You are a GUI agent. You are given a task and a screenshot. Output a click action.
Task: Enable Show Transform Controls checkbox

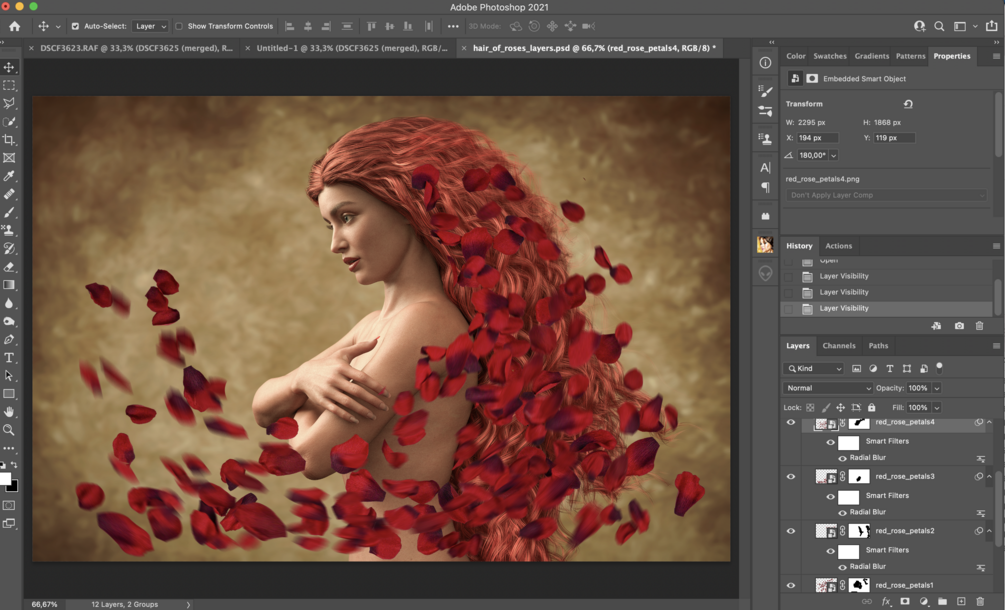[x=179, y=26]
